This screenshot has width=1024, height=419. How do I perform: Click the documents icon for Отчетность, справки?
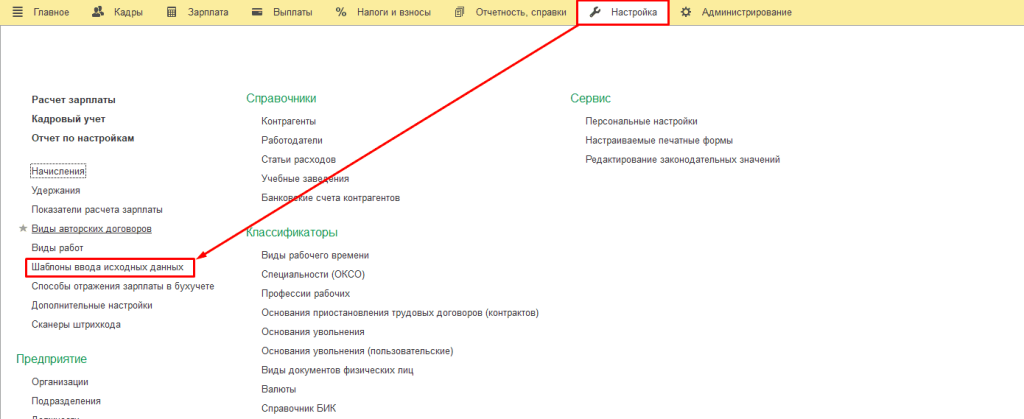coord(459,12)
